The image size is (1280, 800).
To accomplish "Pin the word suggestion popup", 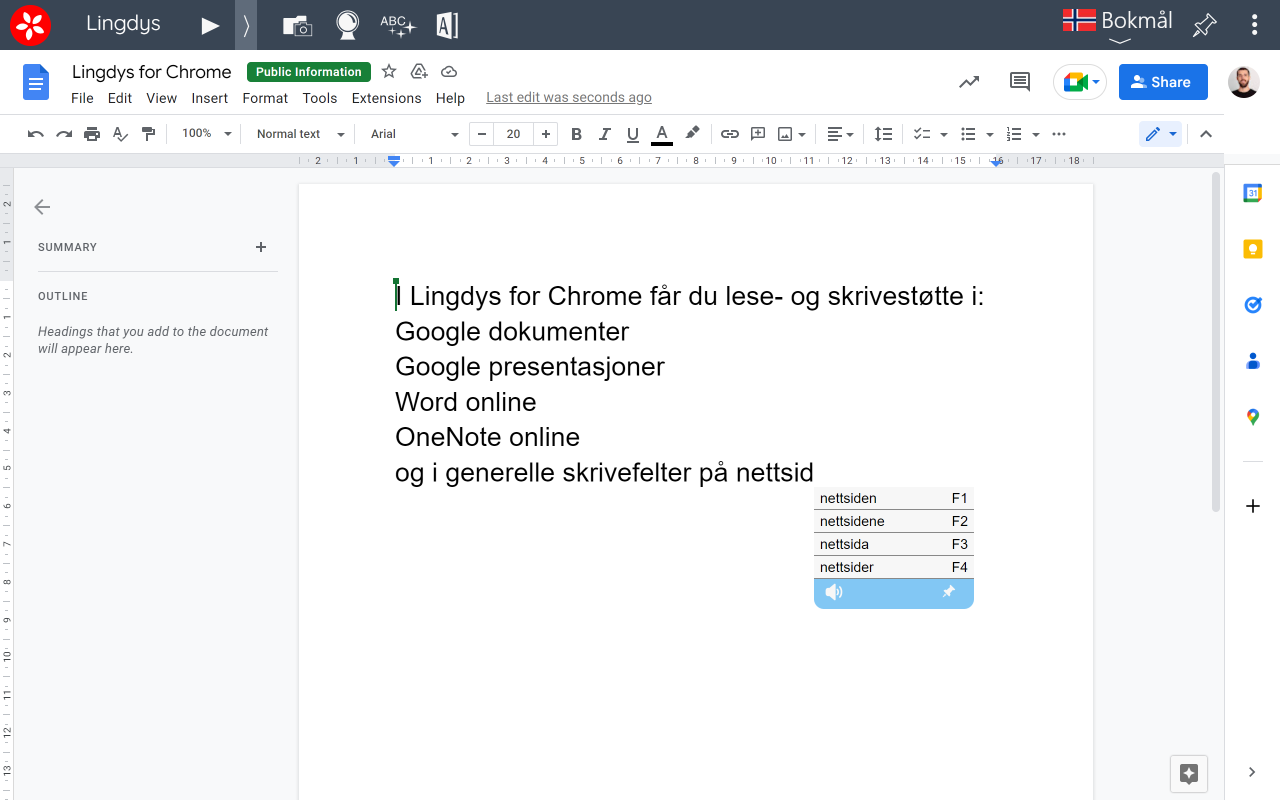I will (949, 592).
